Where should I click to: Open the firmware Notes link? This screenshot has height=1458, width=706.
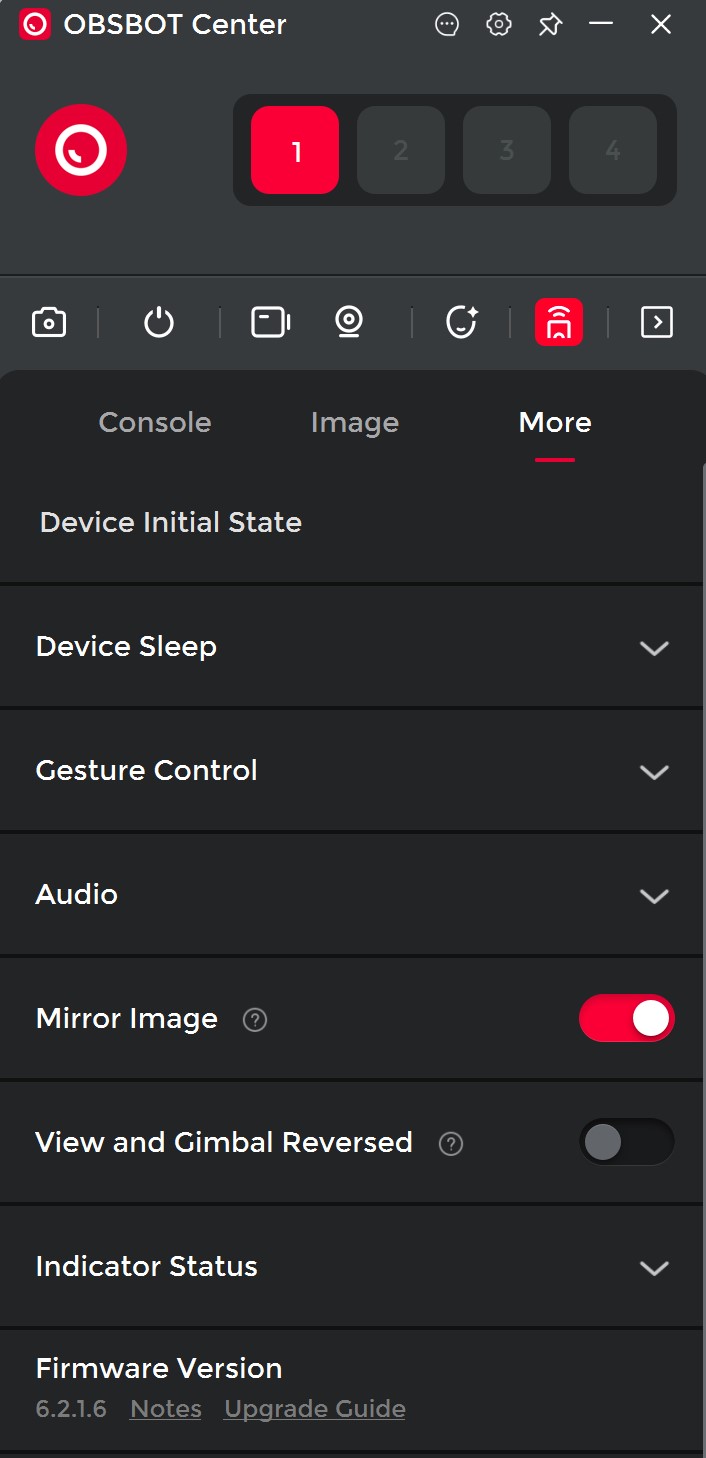point(166,1409)
